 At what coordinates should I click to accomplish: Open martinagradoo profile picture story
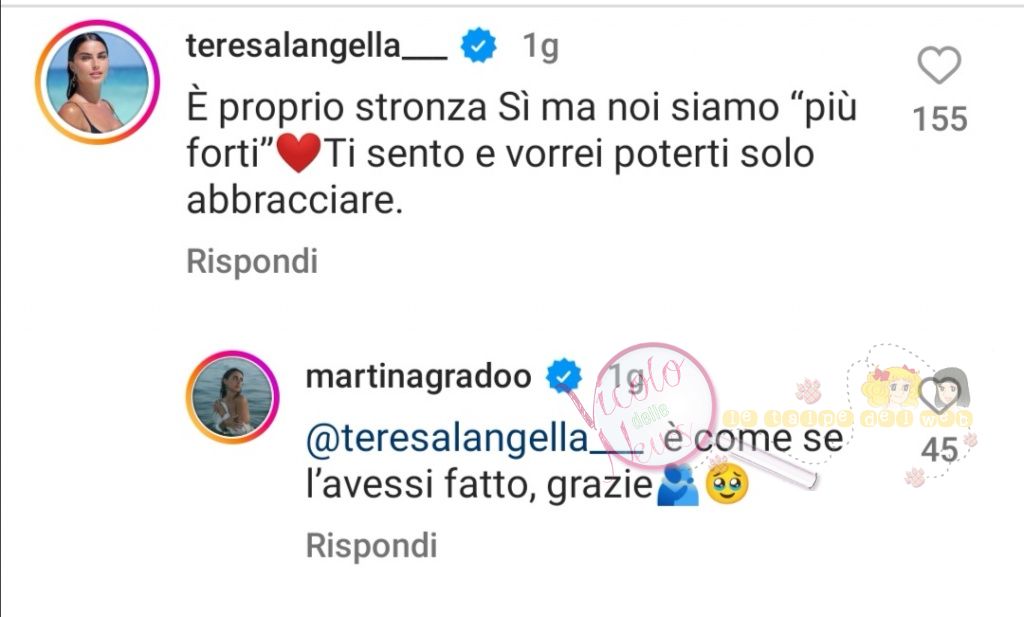(x=233, y=398)
